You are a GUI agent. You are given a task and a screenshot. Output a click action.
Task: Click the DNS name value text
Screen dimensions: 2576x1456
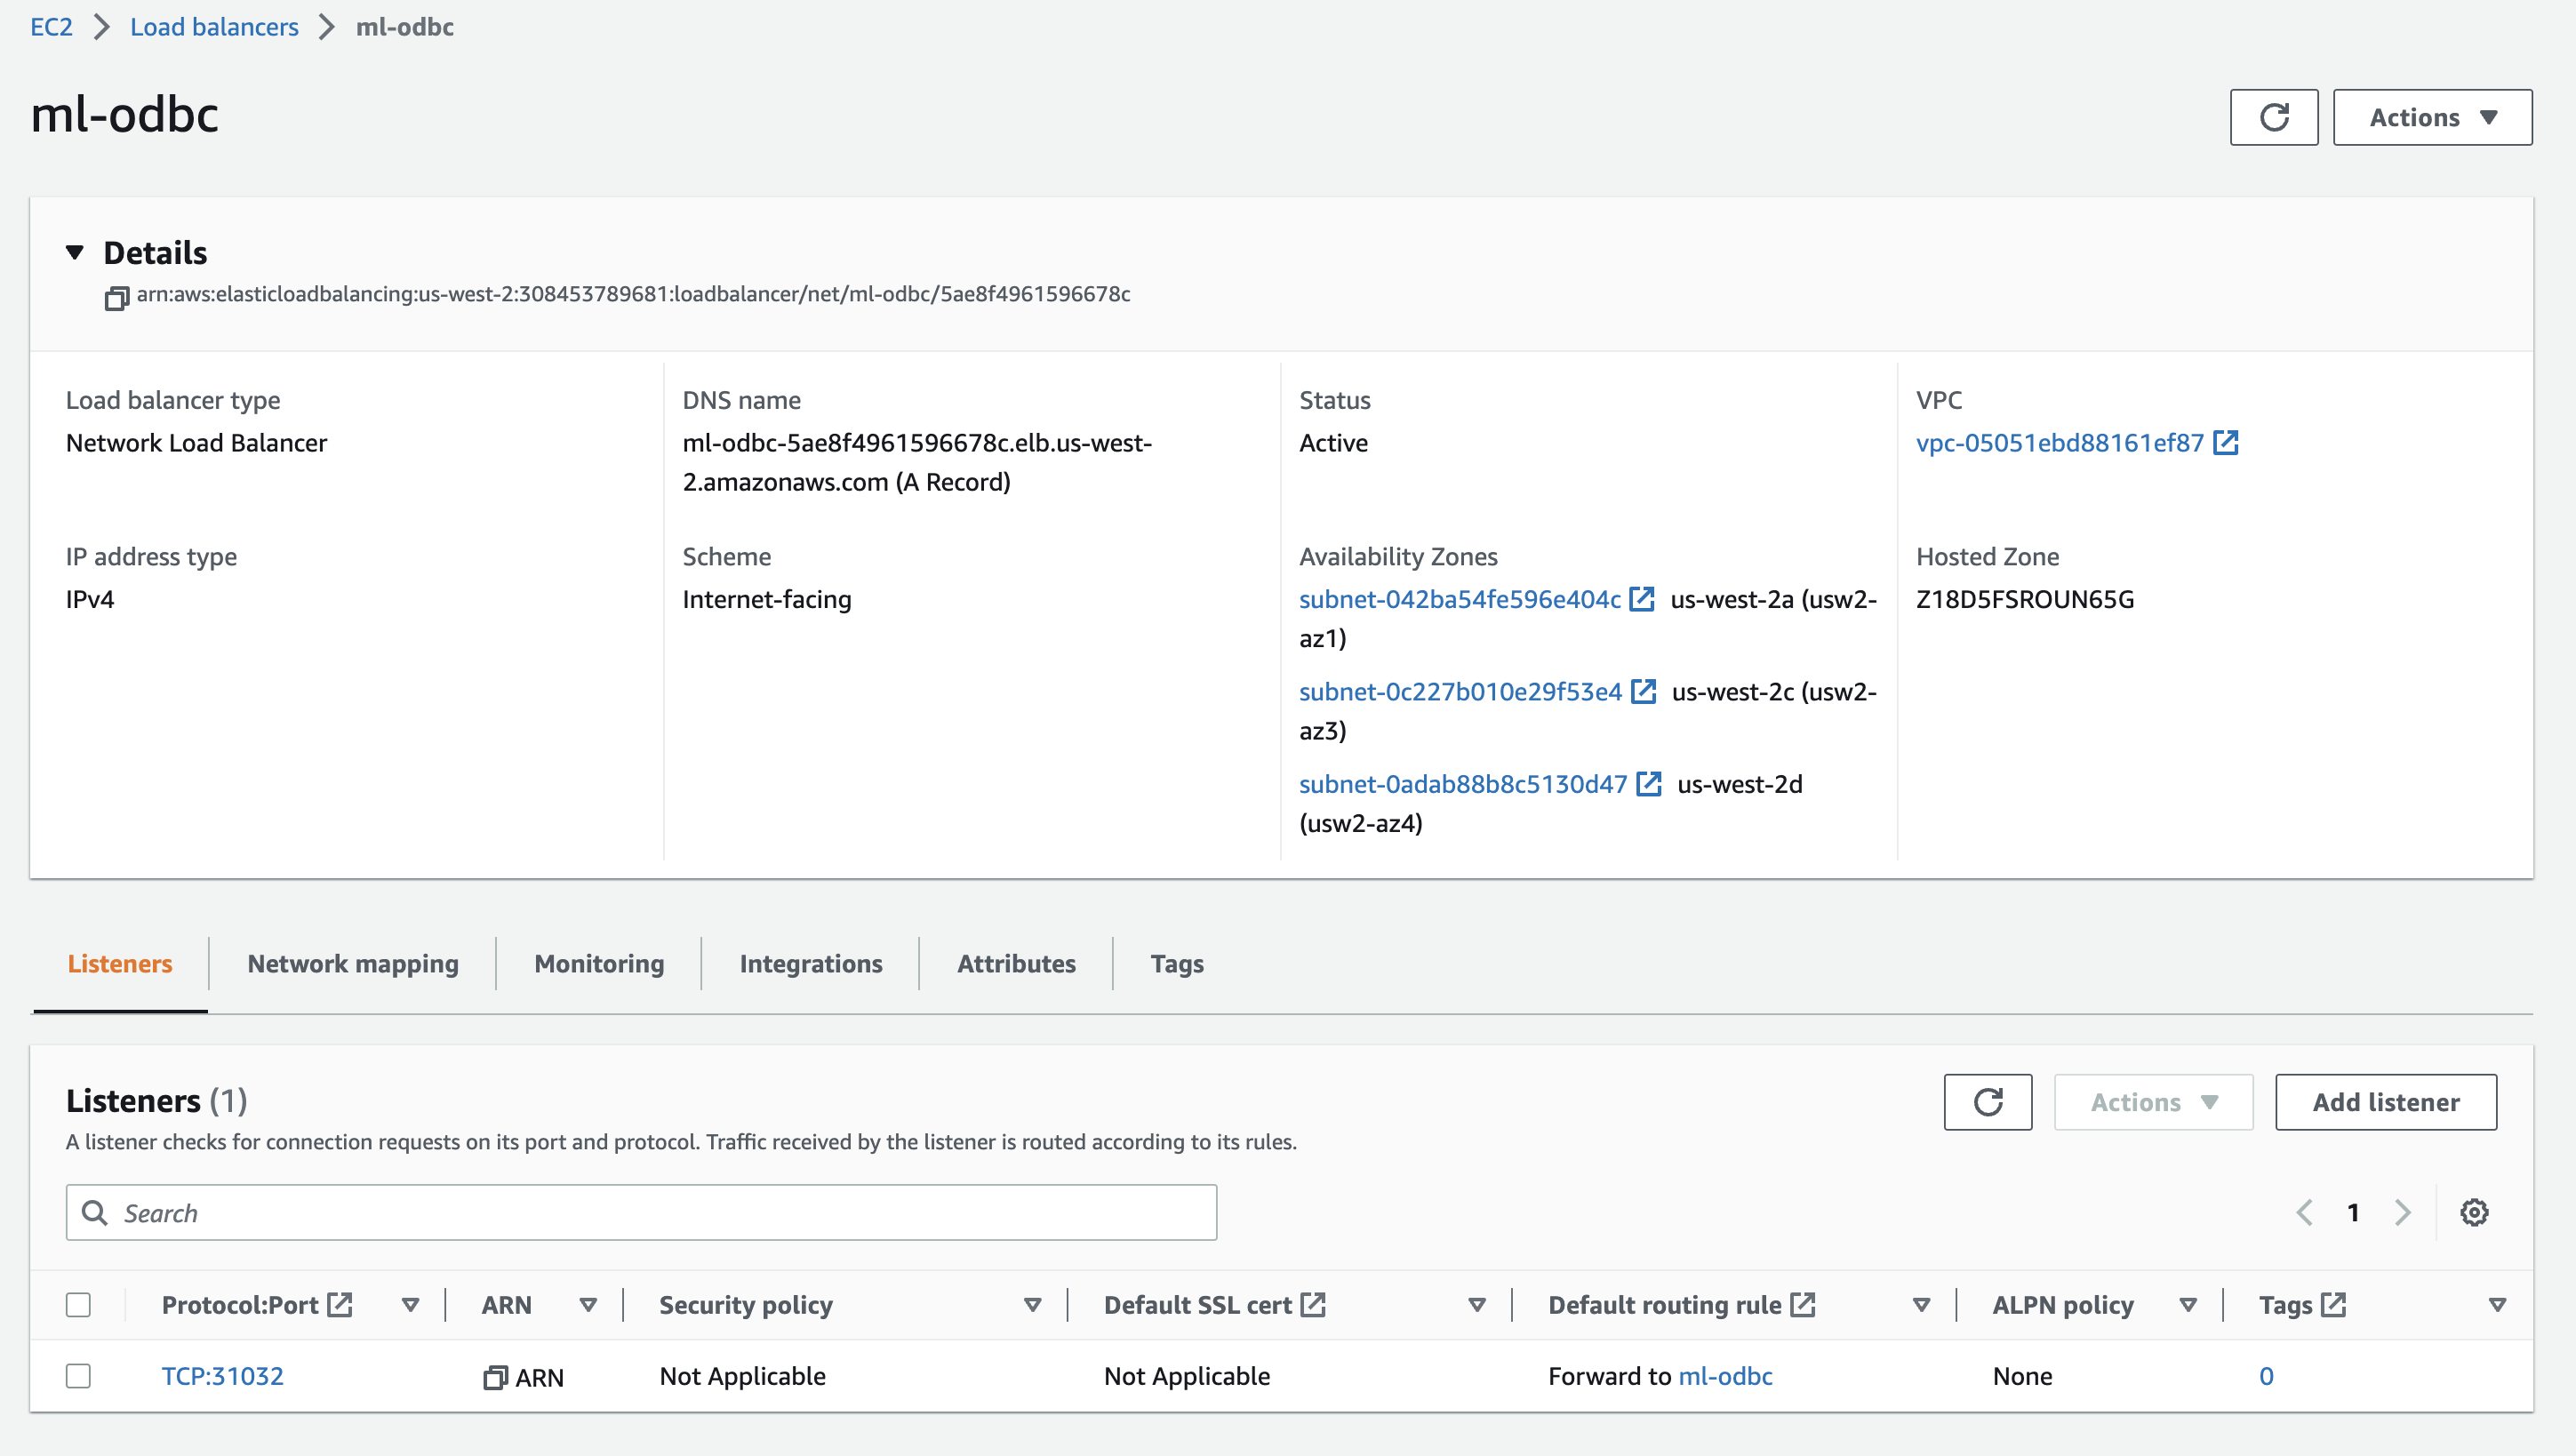(x=917, y=462)
